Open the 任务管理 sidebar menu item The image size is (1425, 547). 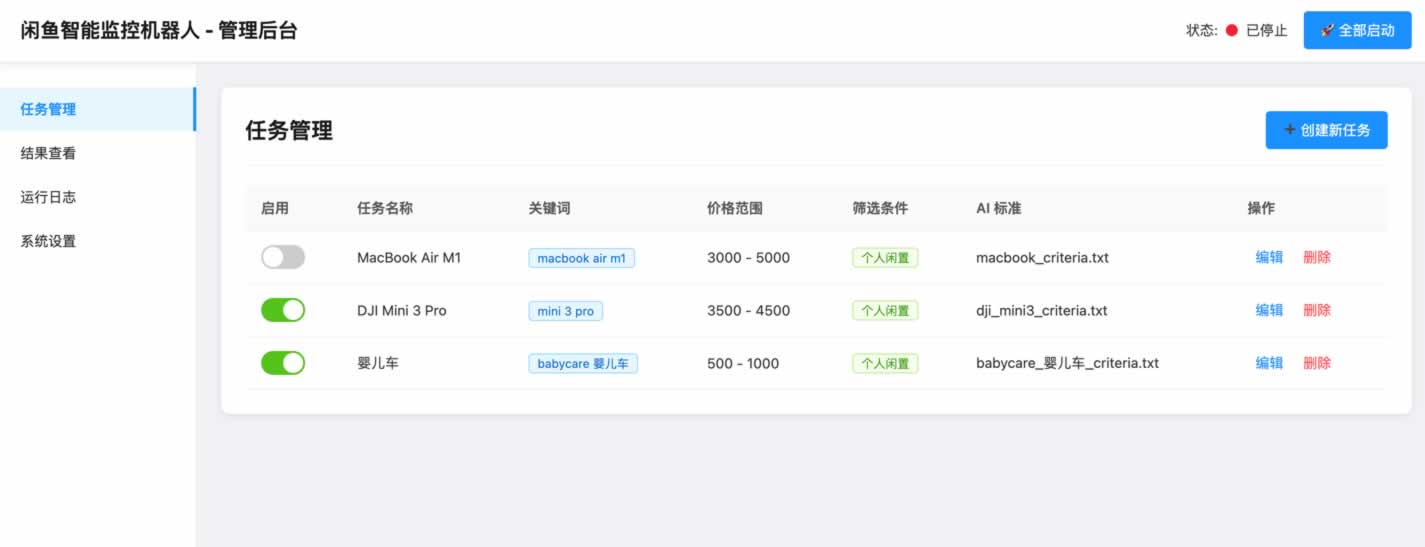click(x=48, y=109)
